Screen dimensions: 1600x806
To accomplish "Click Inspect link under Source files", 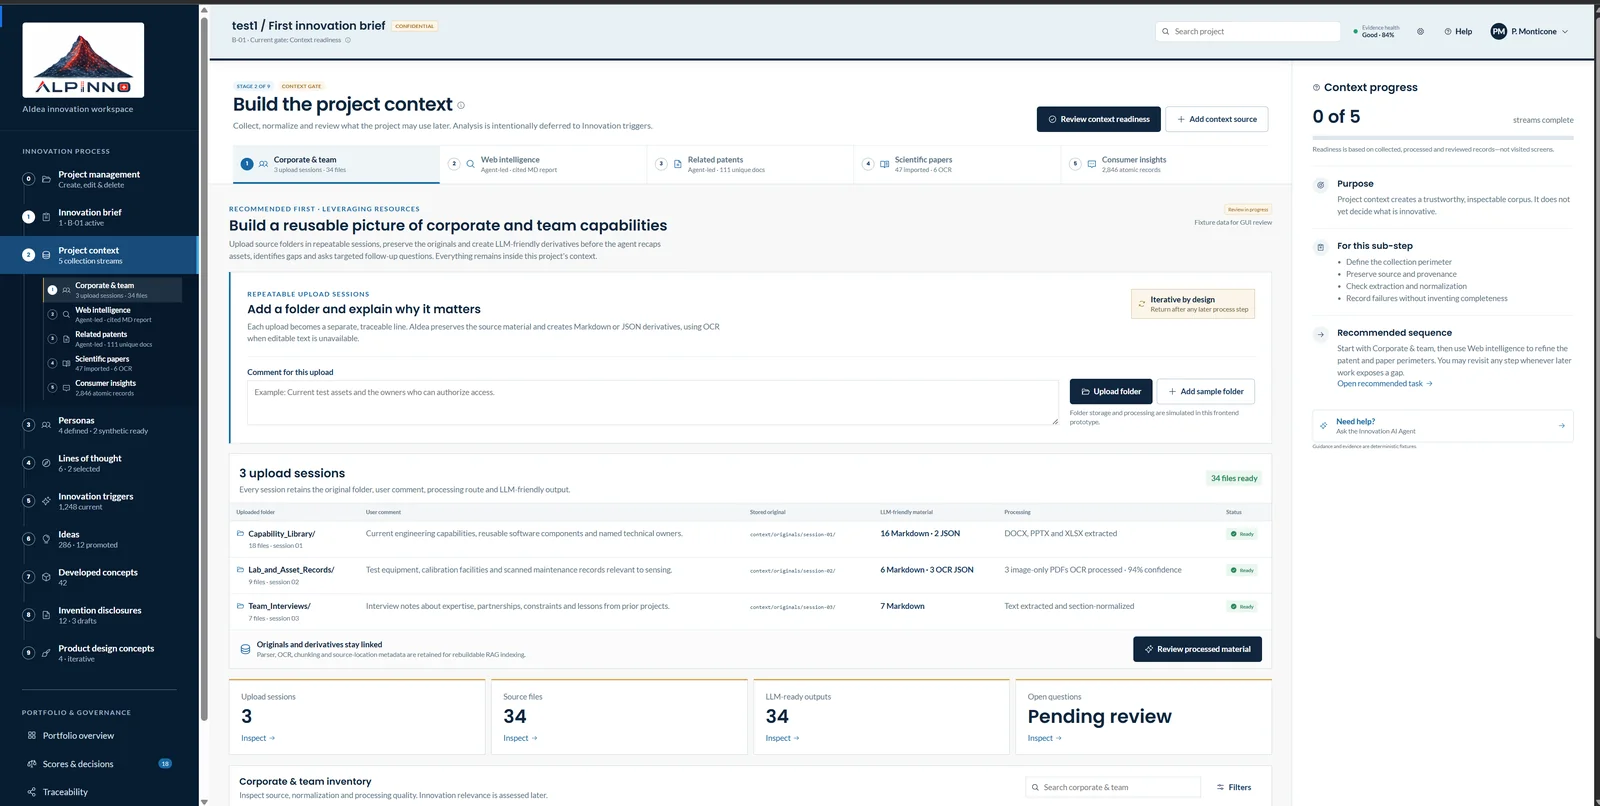I will click(520, 738).
